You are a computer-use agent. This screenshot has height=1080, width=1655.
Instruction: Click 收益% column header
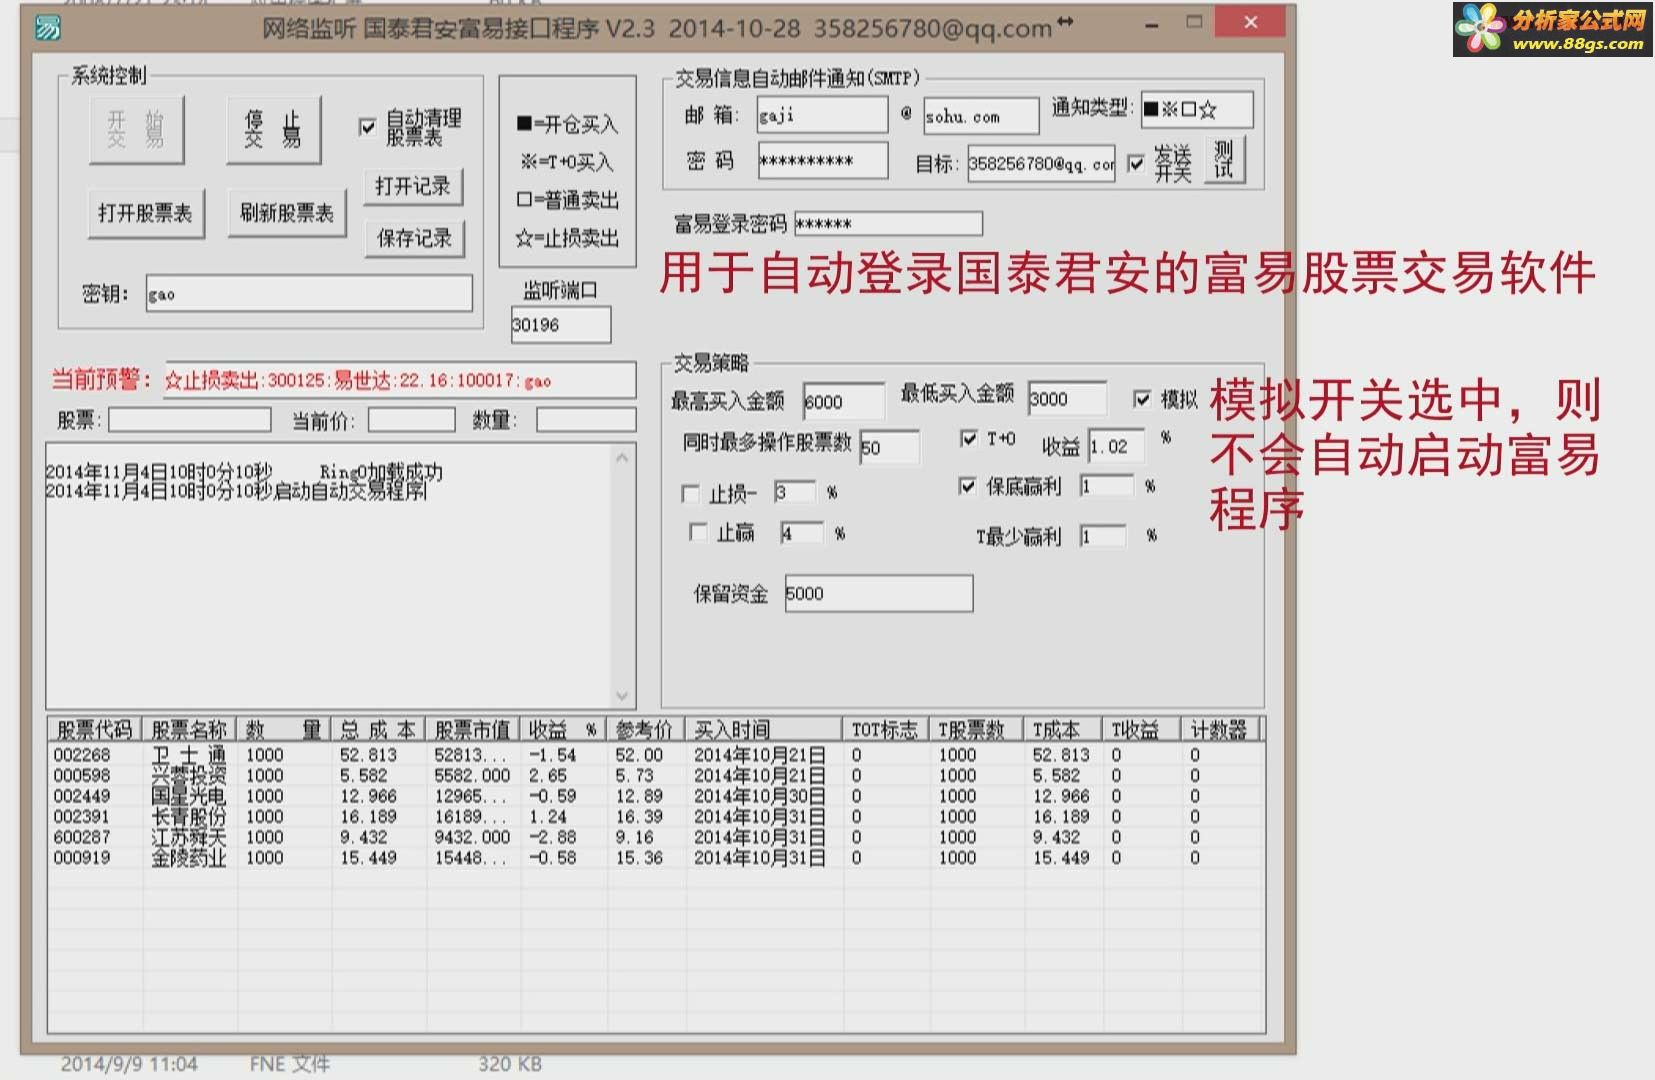tap(564, 729)
